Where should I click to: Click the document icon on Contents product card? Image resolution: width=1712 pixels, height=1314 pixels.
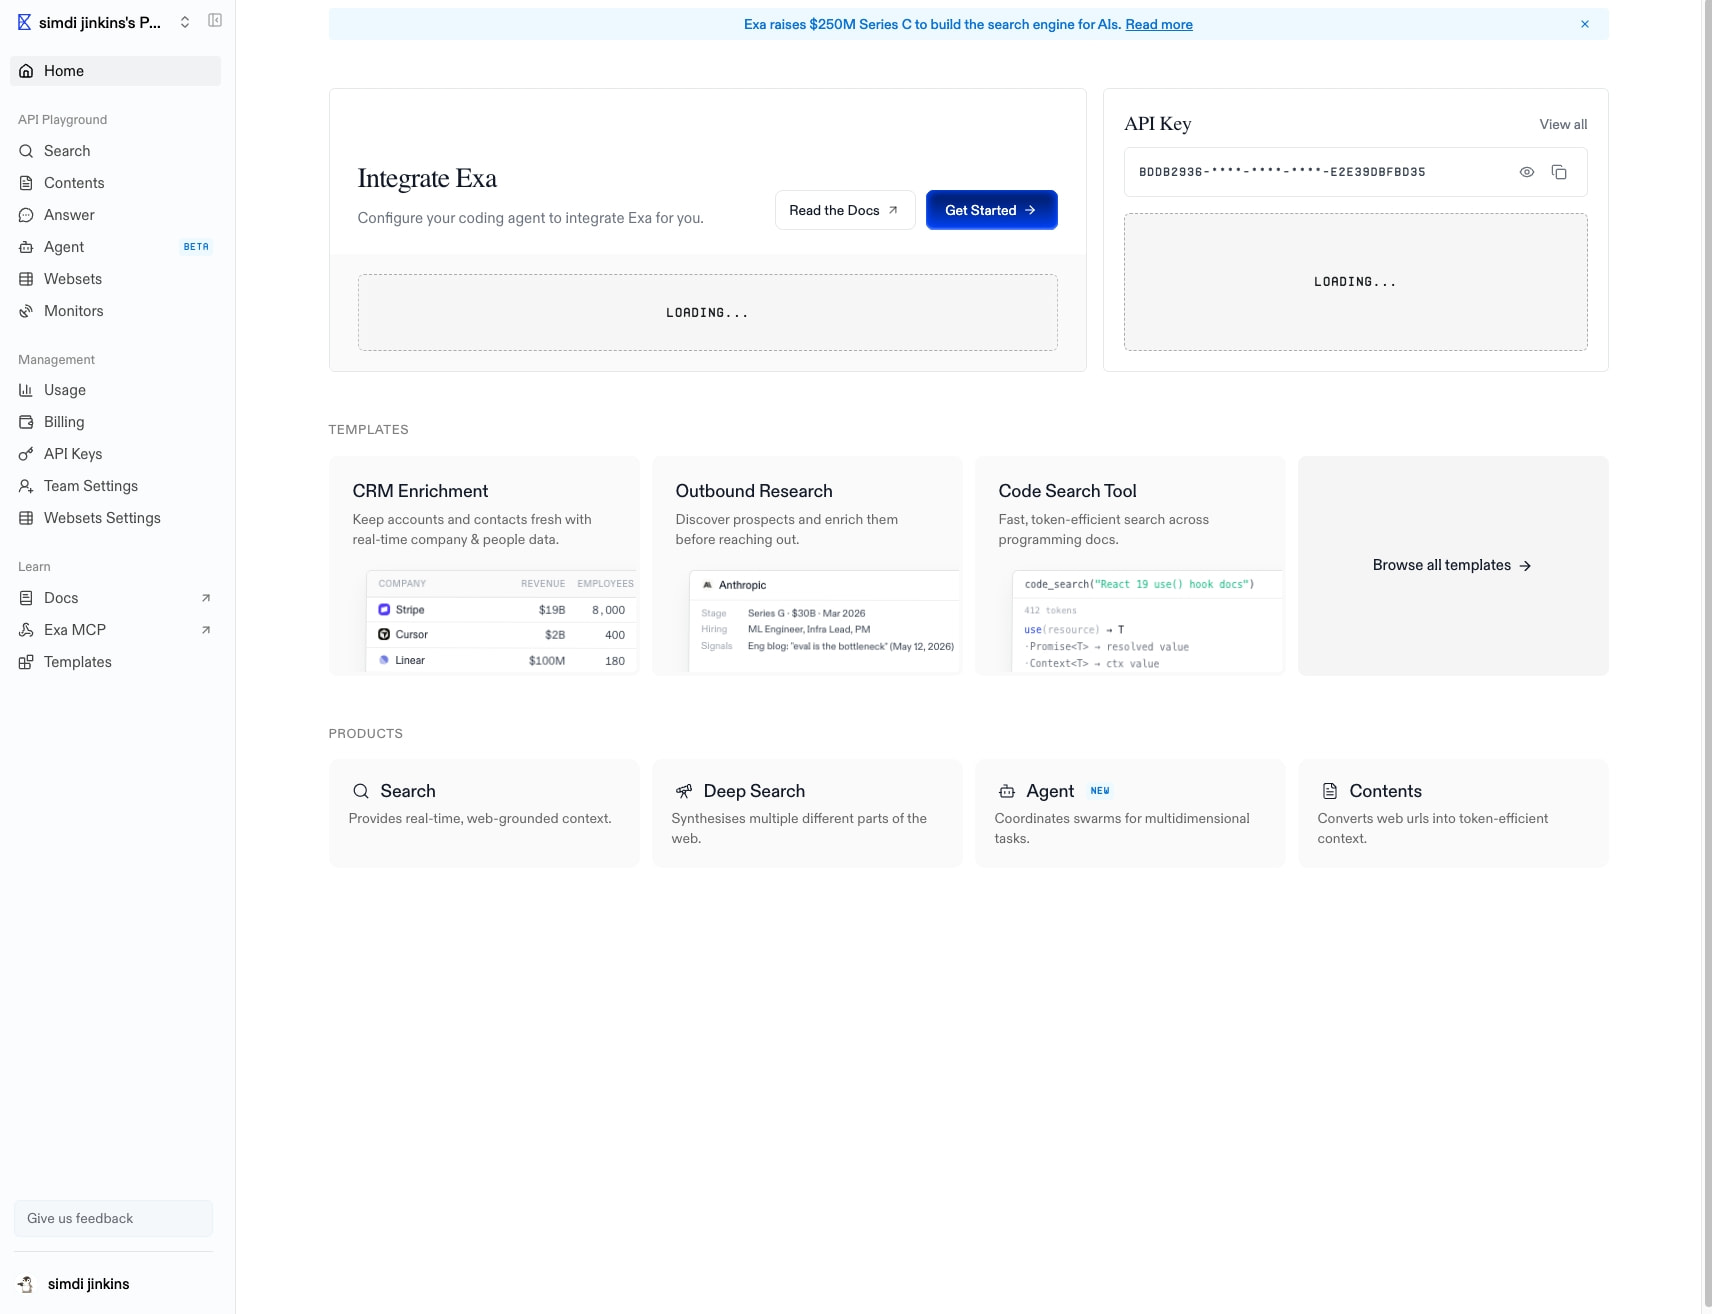pyautogui.click(x=1330, y=791)
